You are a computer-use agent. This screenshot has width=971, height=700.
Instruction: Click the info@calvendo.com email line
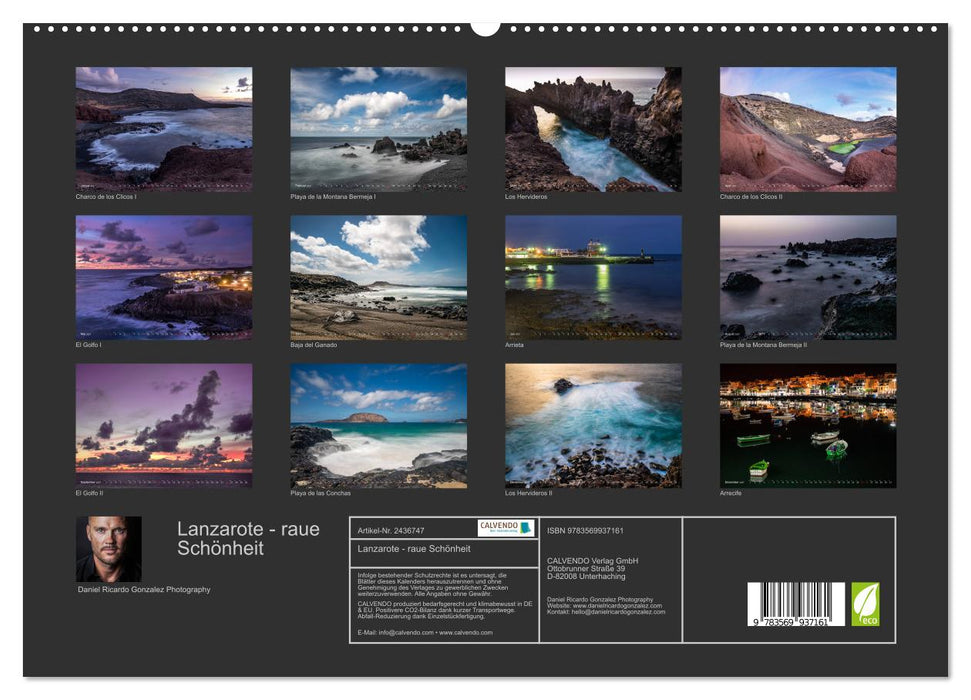pyautogui.click(x=425, y=632)
